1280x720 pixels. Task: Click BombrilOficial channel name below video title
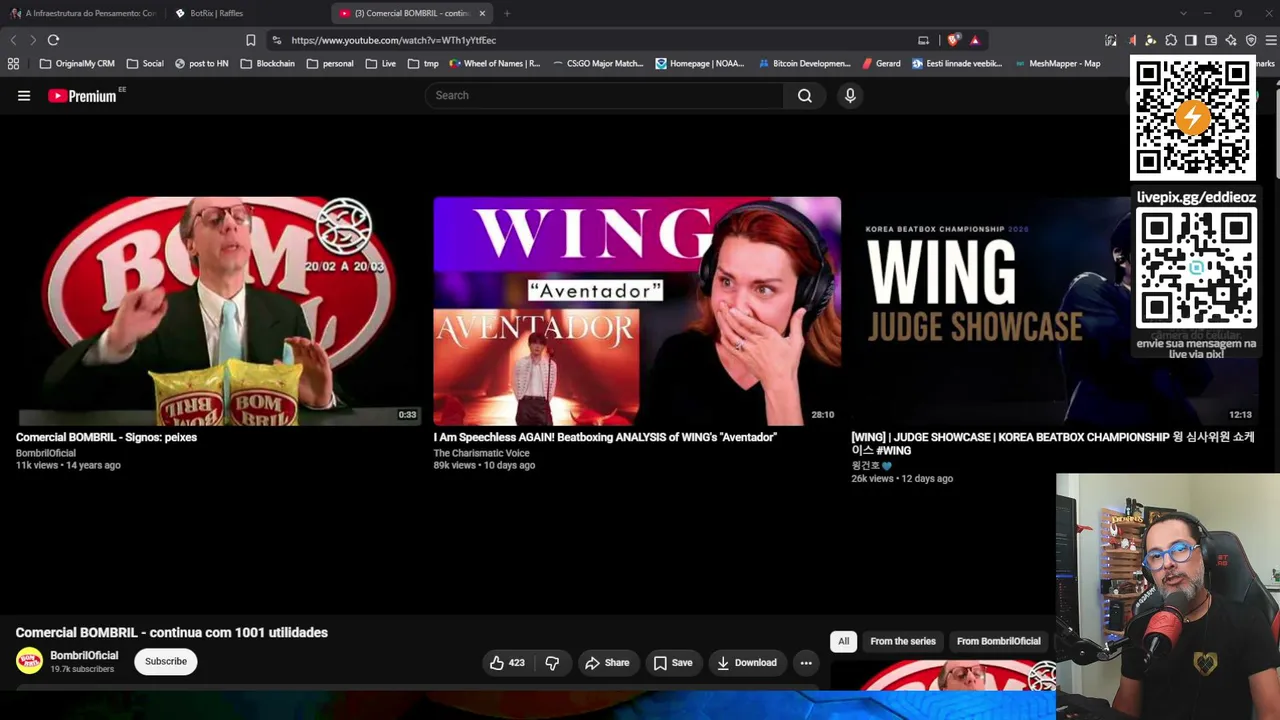point(84,656)
